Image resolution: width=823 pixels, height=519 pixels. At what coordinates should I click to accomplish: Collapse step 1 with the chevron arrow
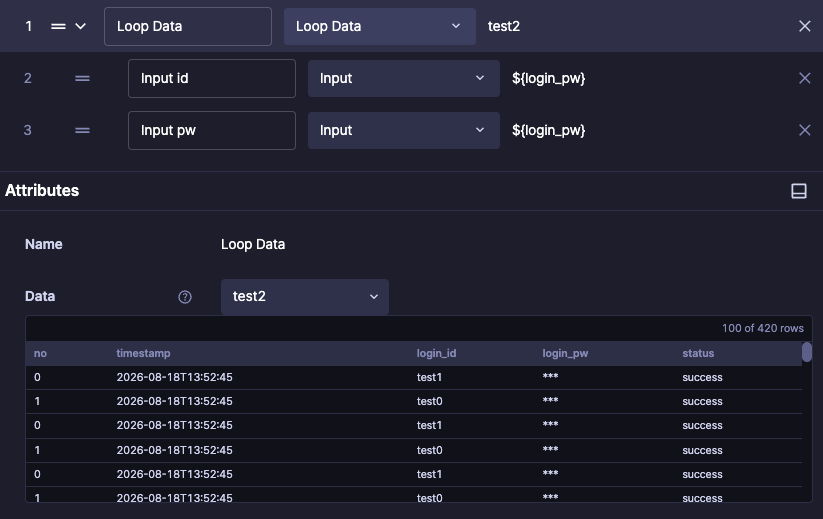click(x=80, y=26)
